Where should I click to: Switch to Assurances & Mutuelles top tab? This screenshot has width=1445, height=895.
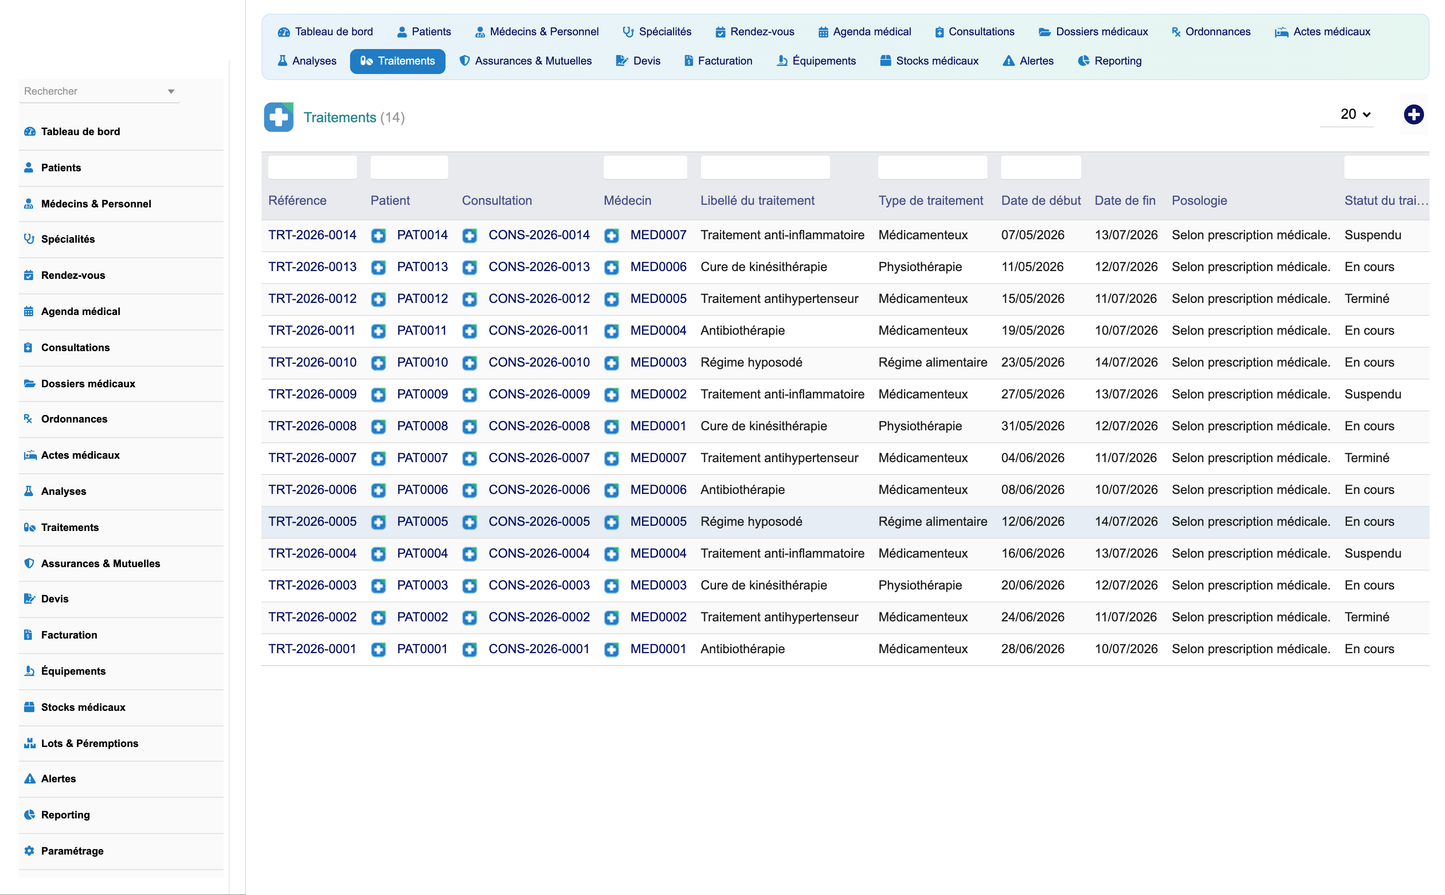525,61
